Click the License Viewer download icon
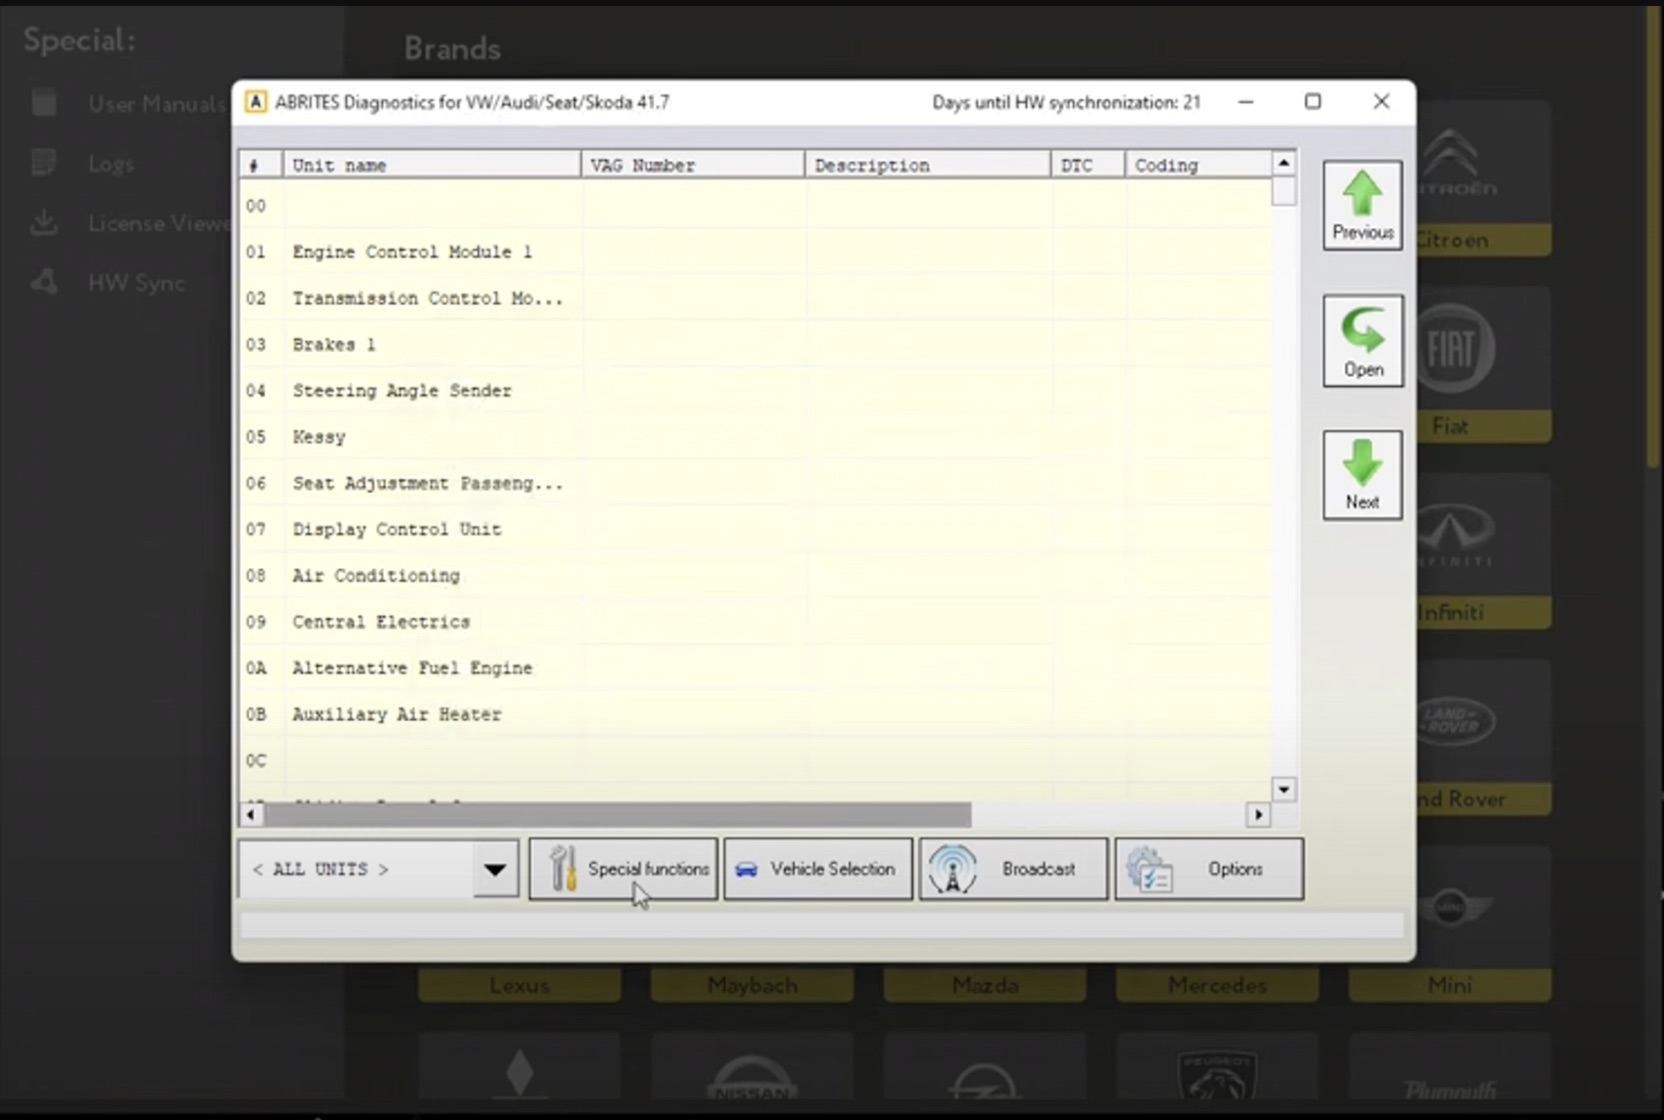The height and width of the screenshot is (1120, 1664). click(44, 223)
